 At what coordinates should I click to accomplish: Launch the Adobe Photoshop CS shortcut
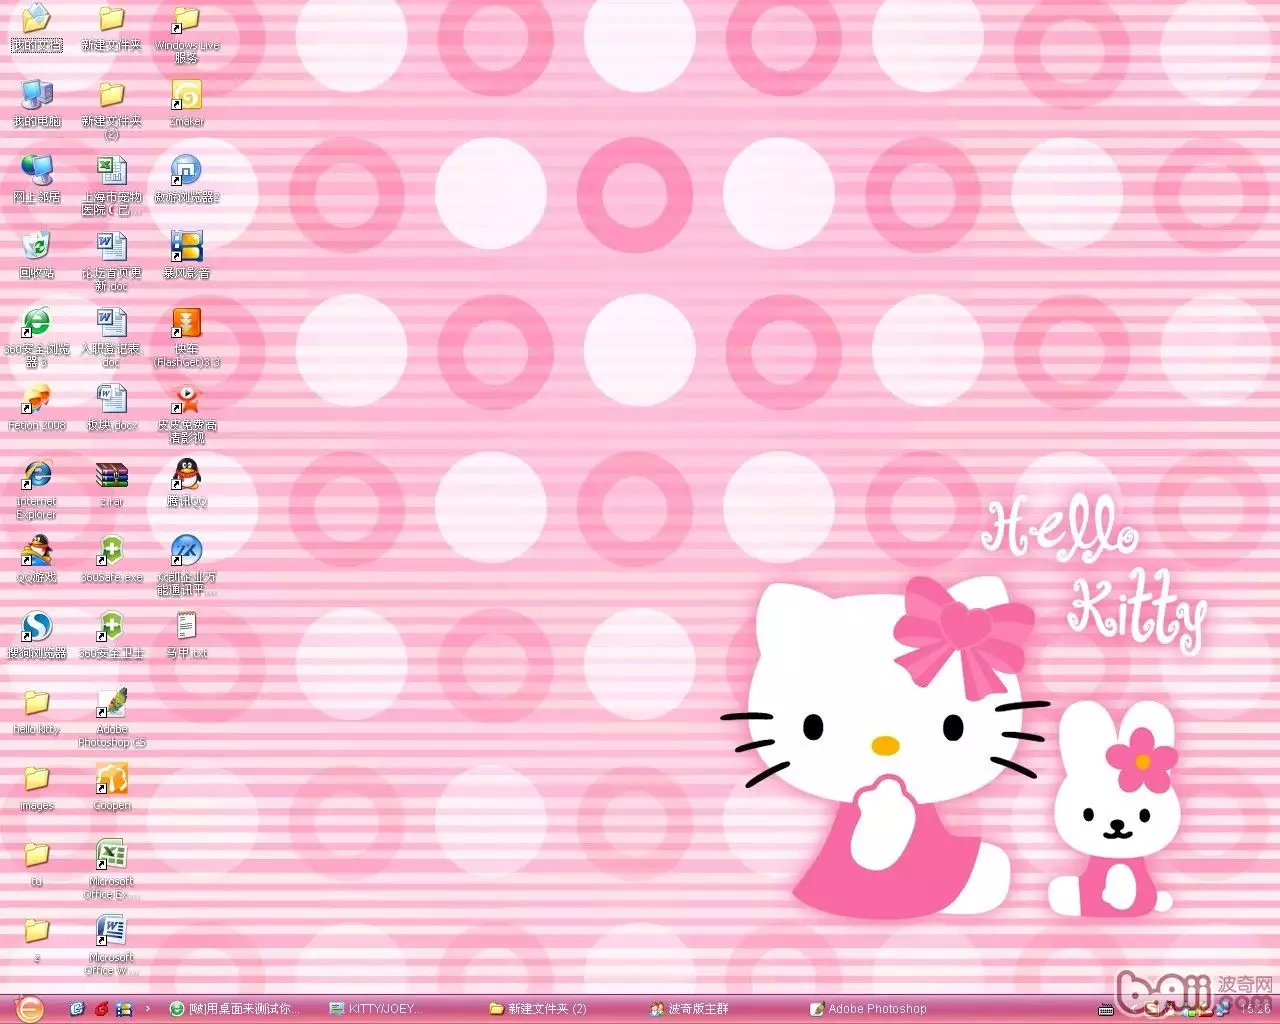111,717
